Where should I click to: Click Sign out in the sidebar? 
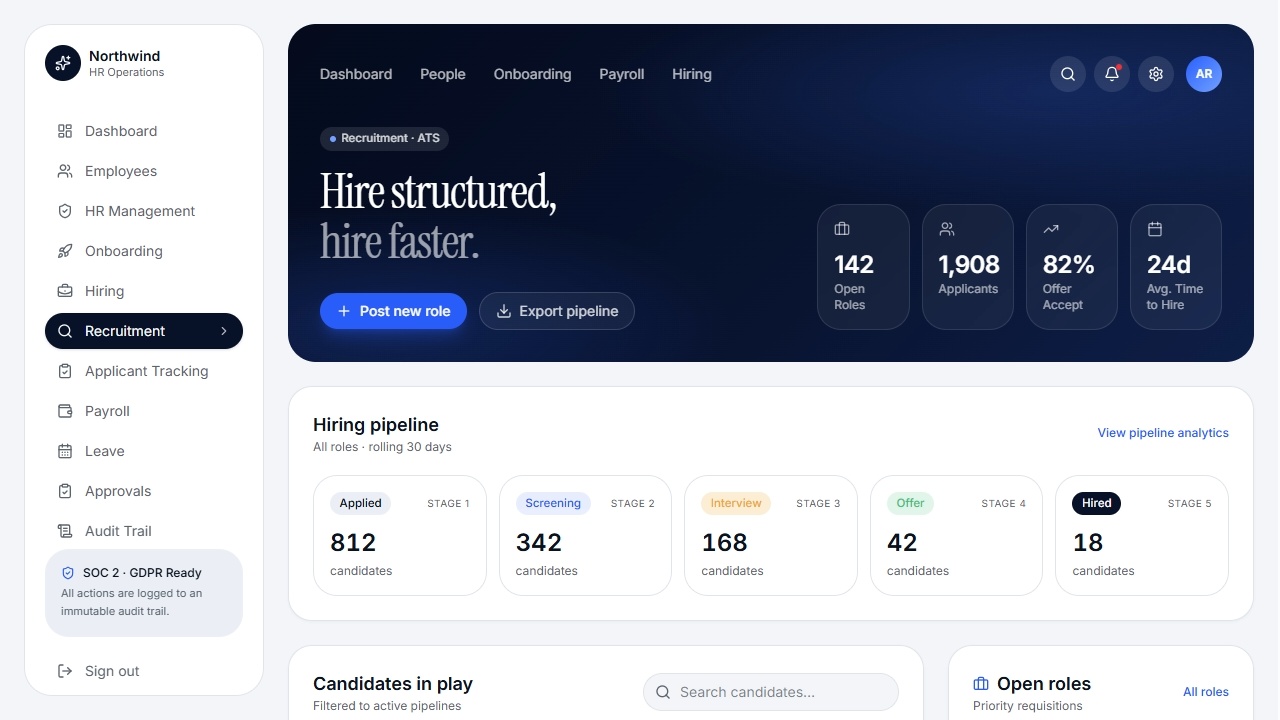144,671
